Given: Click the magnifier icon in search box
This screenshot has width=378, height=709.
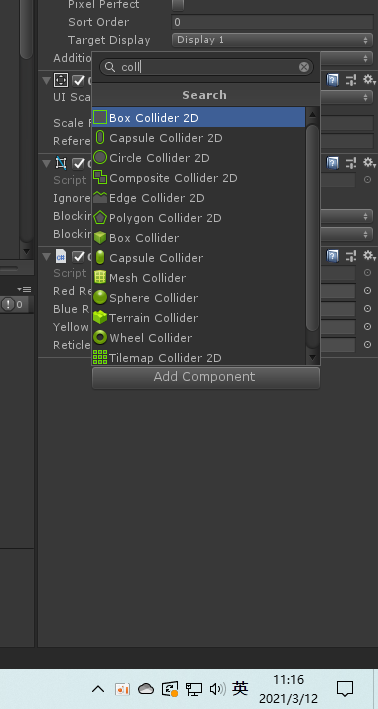Looking at the screenshot, I should [110, 67].
